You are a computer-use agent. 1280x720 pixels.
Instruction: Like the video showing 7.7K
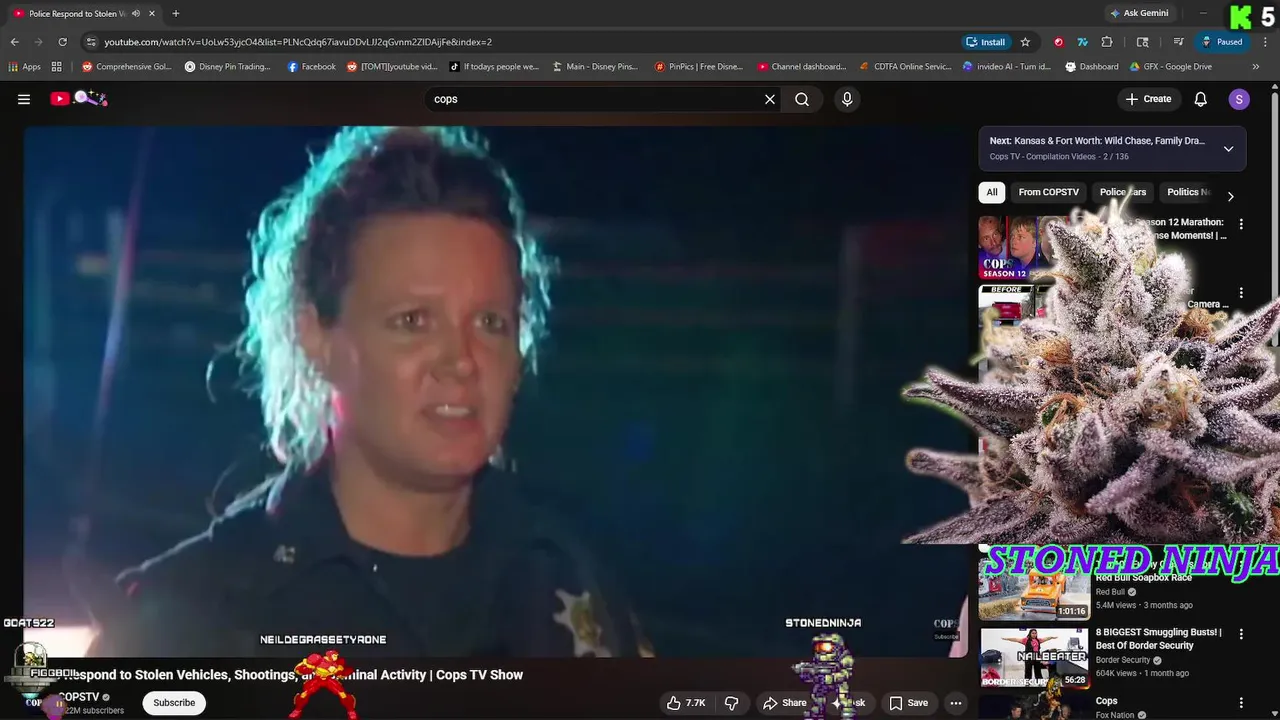(x=687, y=703)
